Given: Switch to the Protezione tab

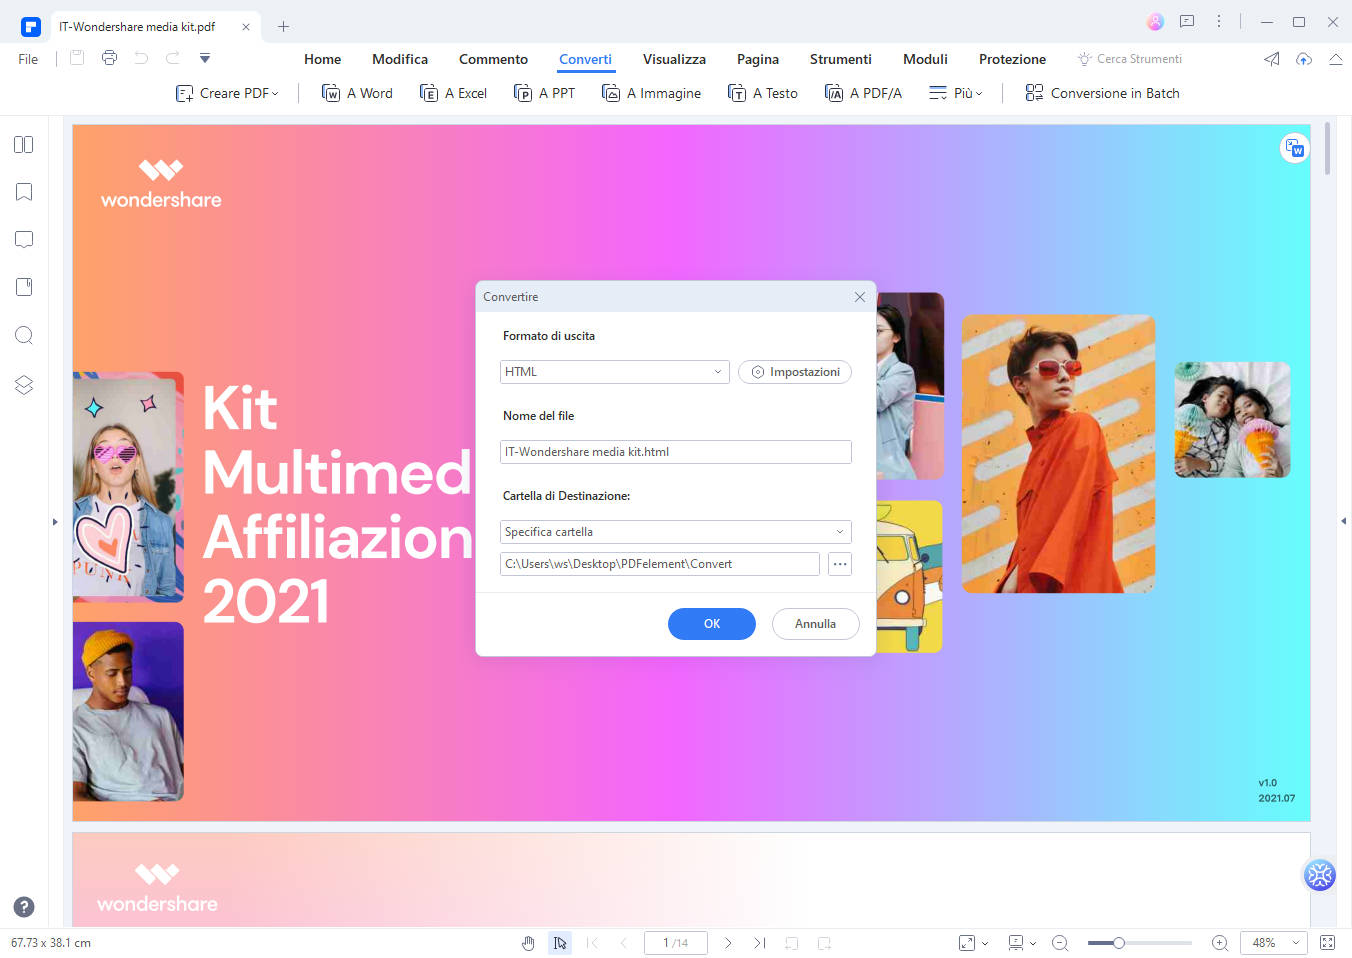Looking at the screenshot, I should tap(1012, 59).
